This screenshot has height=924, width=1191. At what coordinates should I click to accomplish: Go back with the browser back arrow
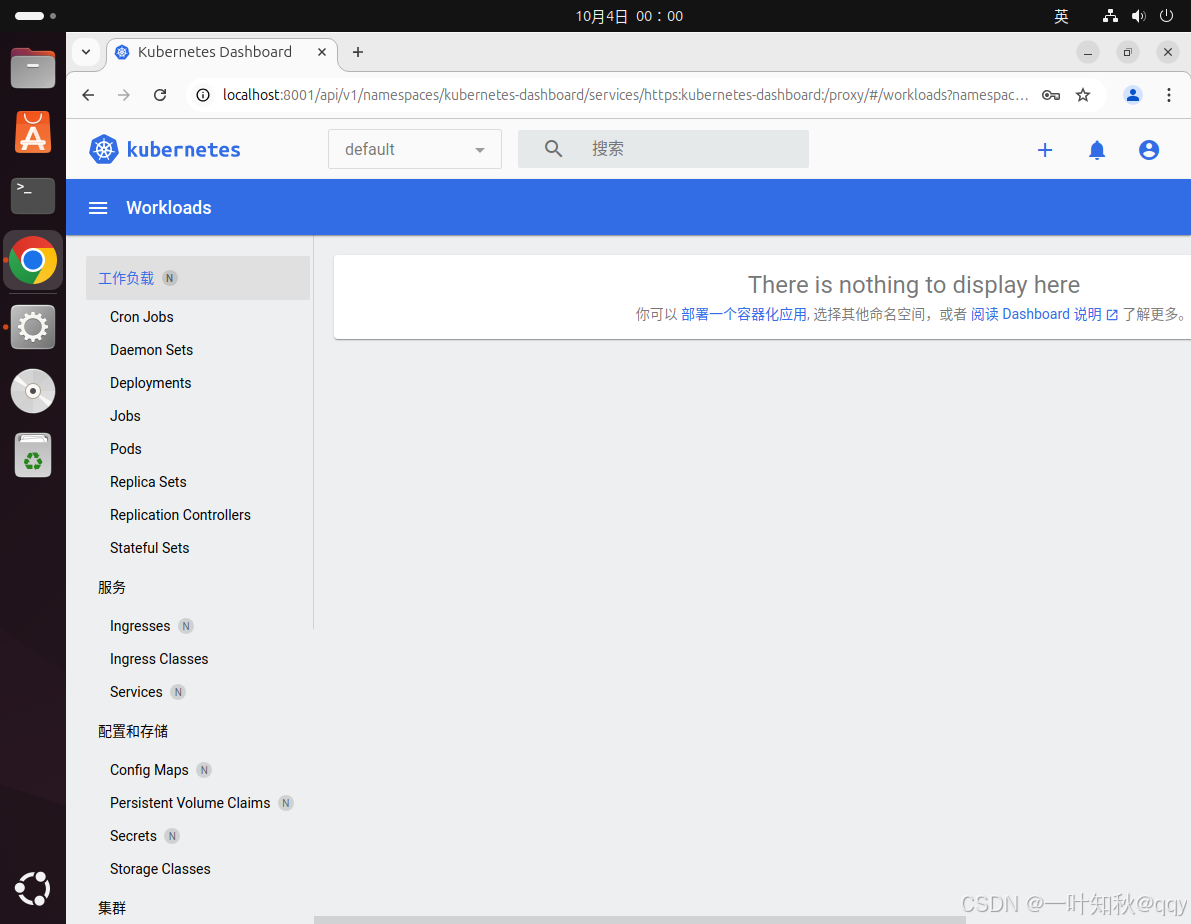pos(88,95)
